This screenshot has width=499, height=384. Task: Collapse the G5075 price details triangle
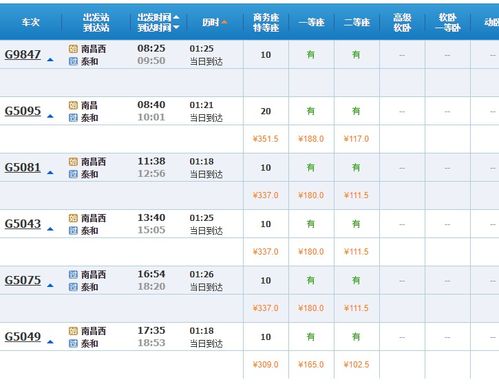[50, 286]
